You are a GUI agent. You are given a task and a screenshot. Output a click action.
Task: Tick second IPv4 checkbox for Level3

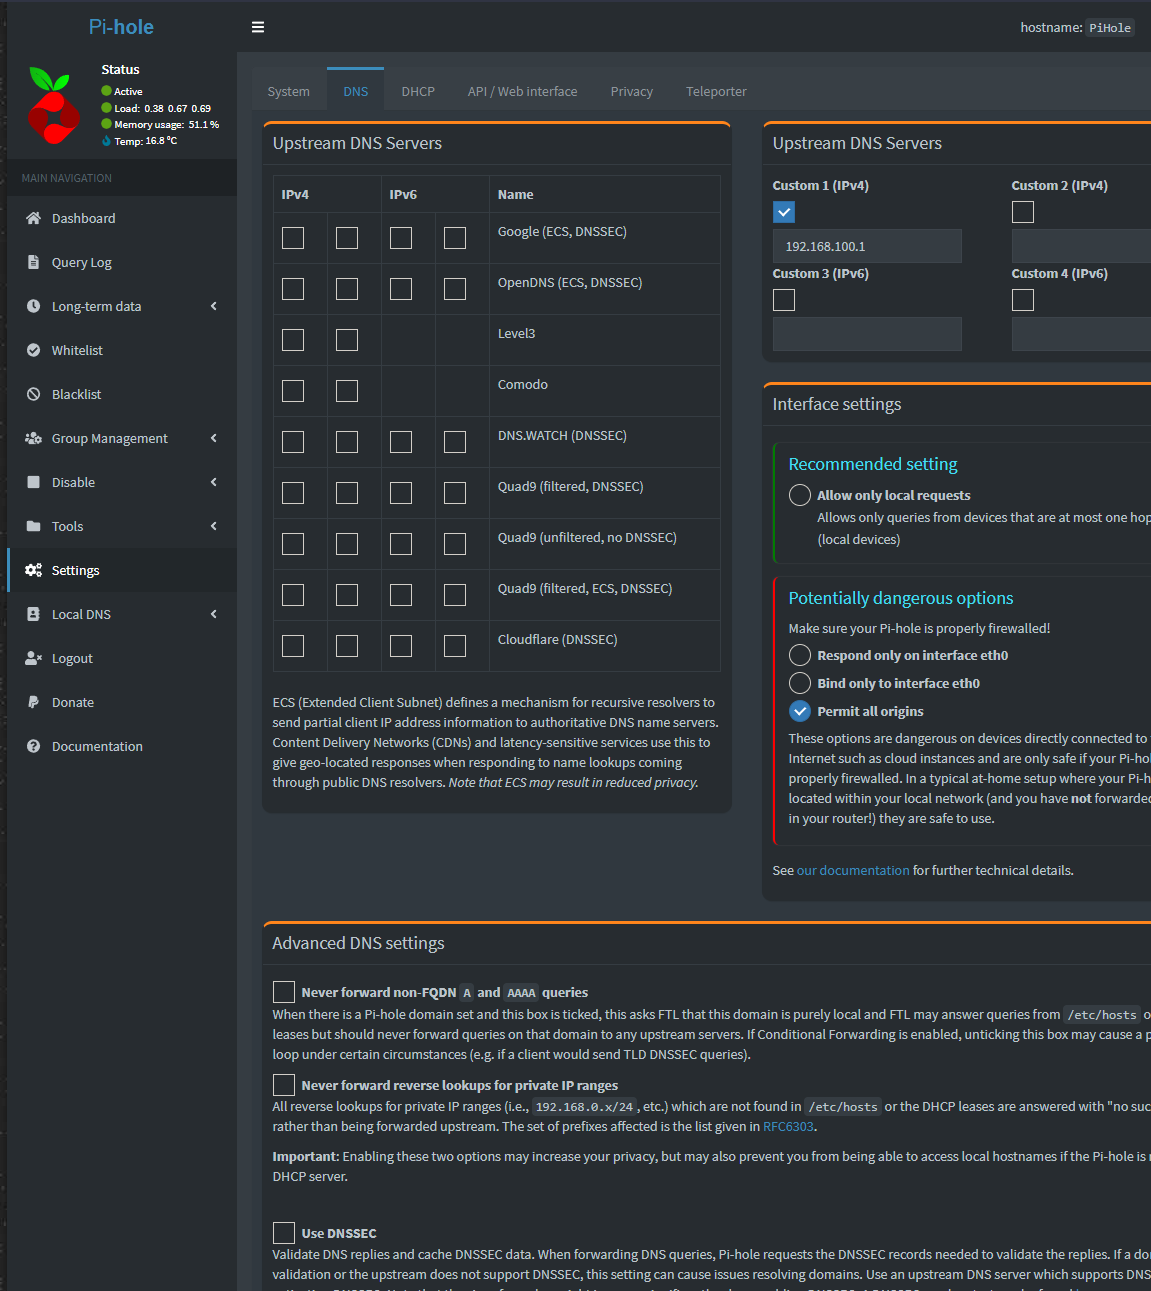pos(347,340)
